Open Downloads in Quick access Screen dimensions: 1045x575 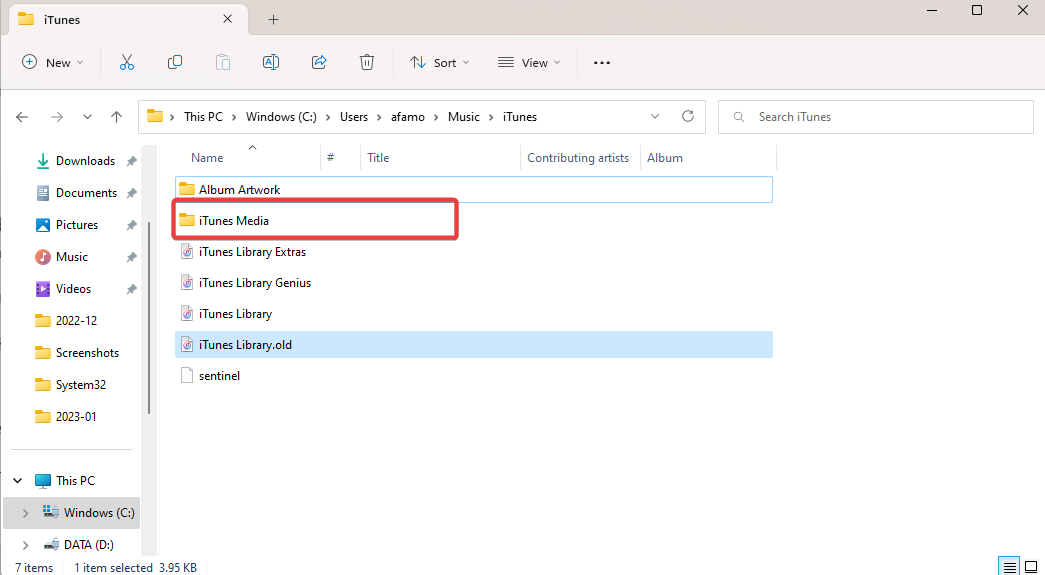[x=85, y=161]
